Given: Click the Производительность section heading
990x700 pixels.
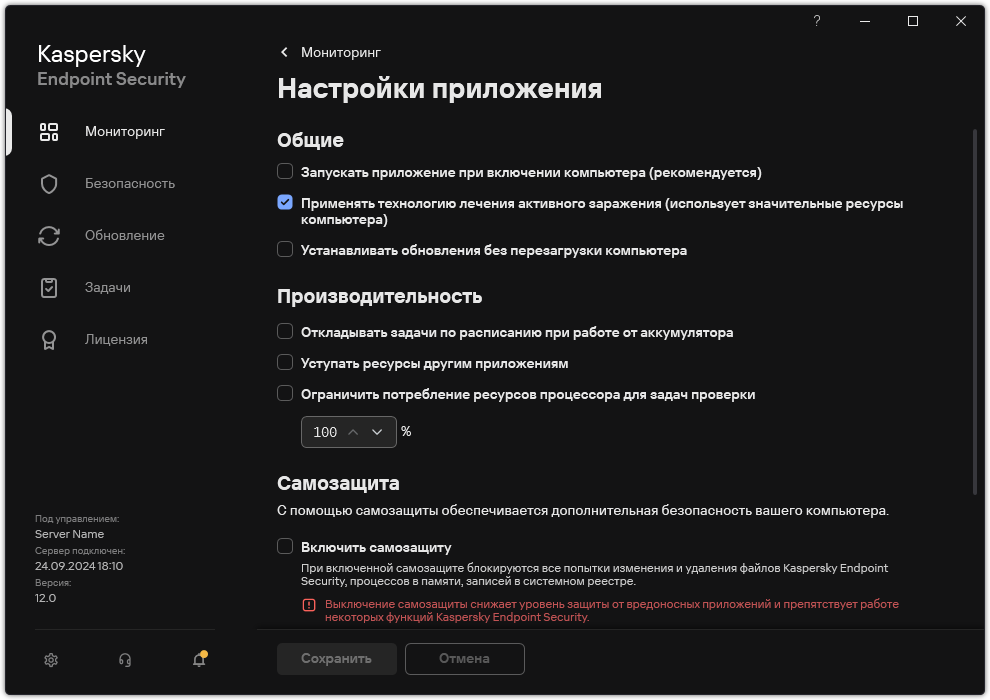Looking at the screenshot, I should pos(379,297).
